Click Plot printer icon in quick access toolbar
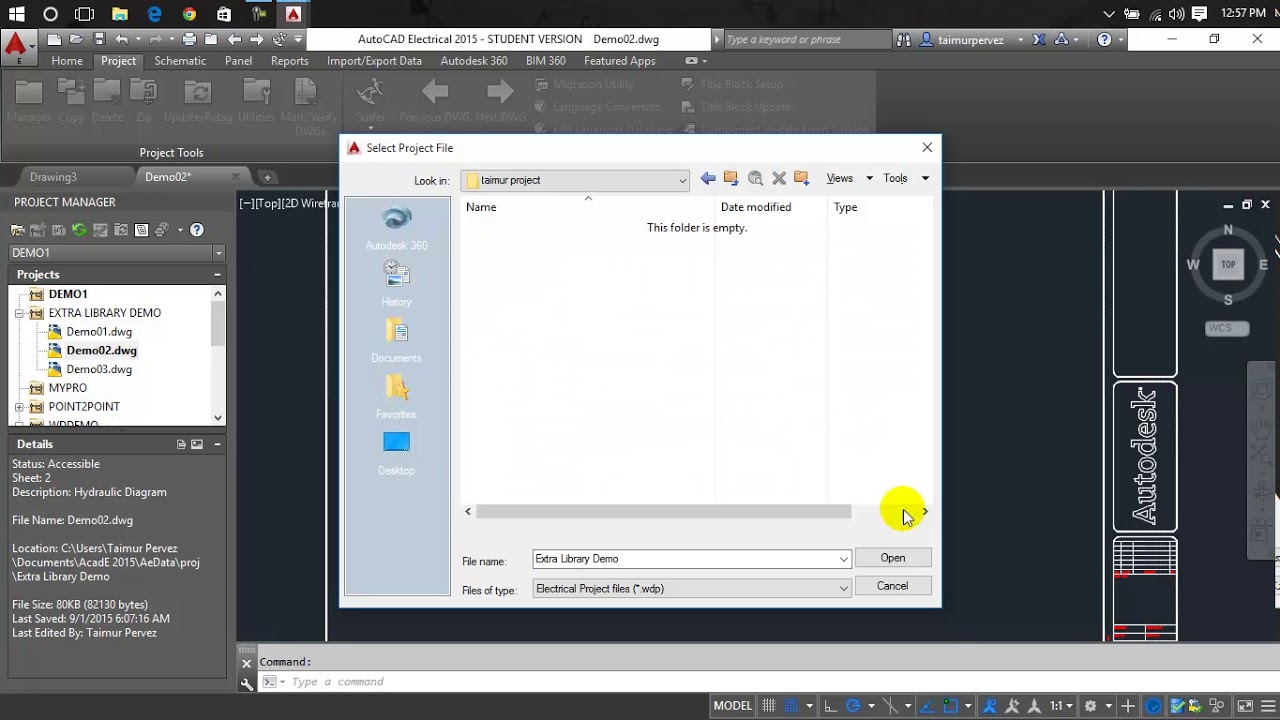The image size is (1280, 720). tap(189, 39)
